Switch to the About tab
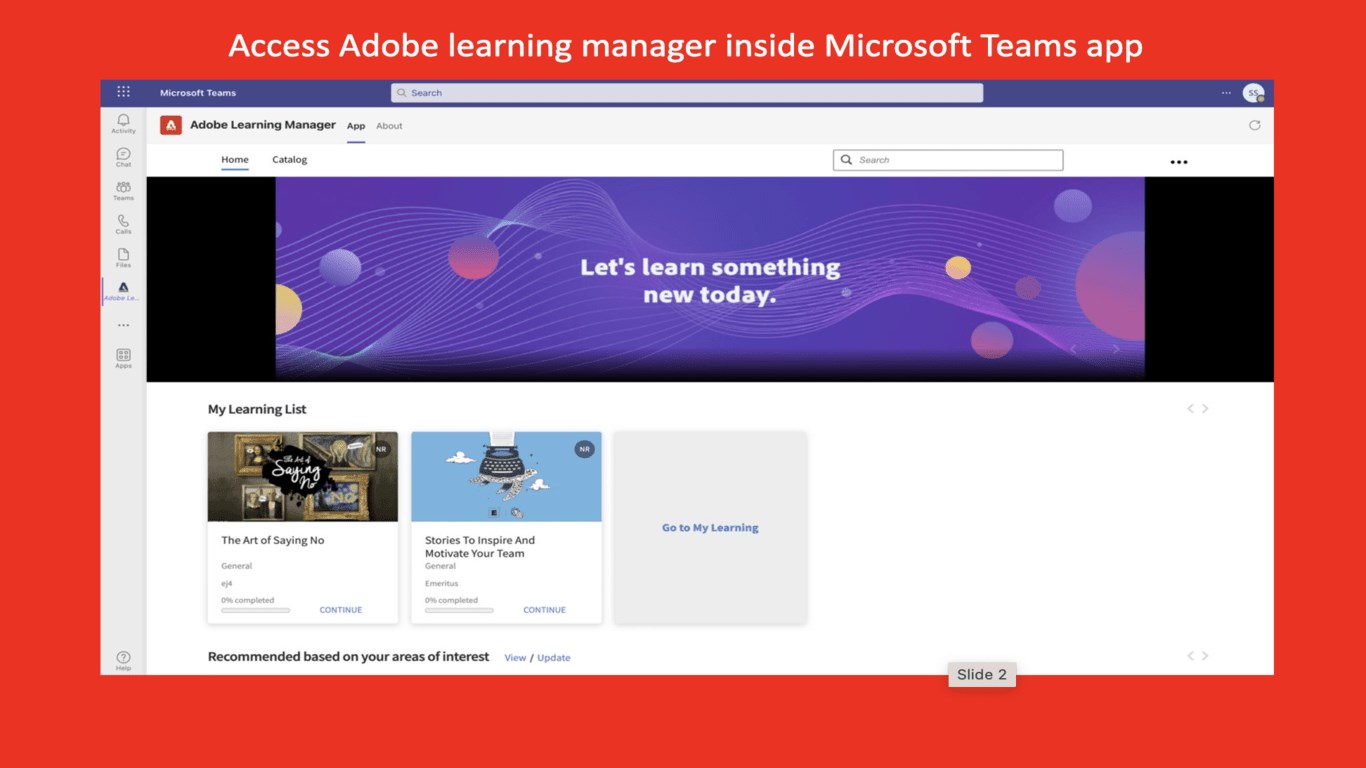The width and height of the screenshot is (1366, 768). [389, 126]
